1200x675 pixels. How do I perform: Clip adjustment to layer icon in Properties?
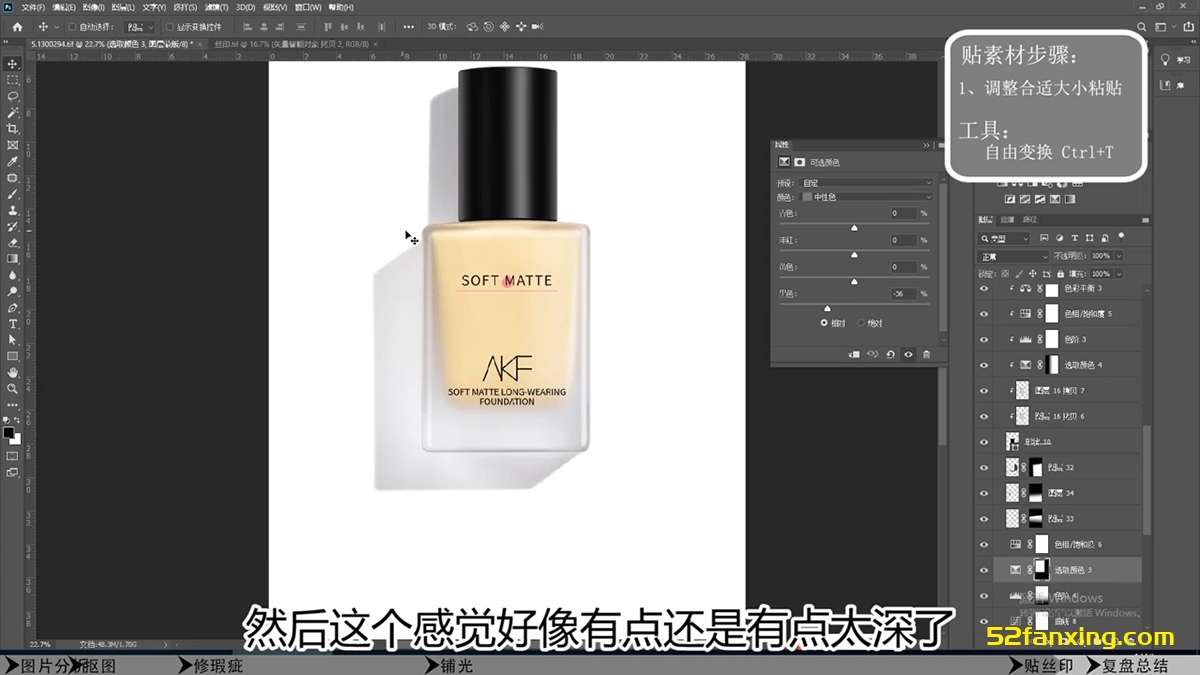[855, 354]
